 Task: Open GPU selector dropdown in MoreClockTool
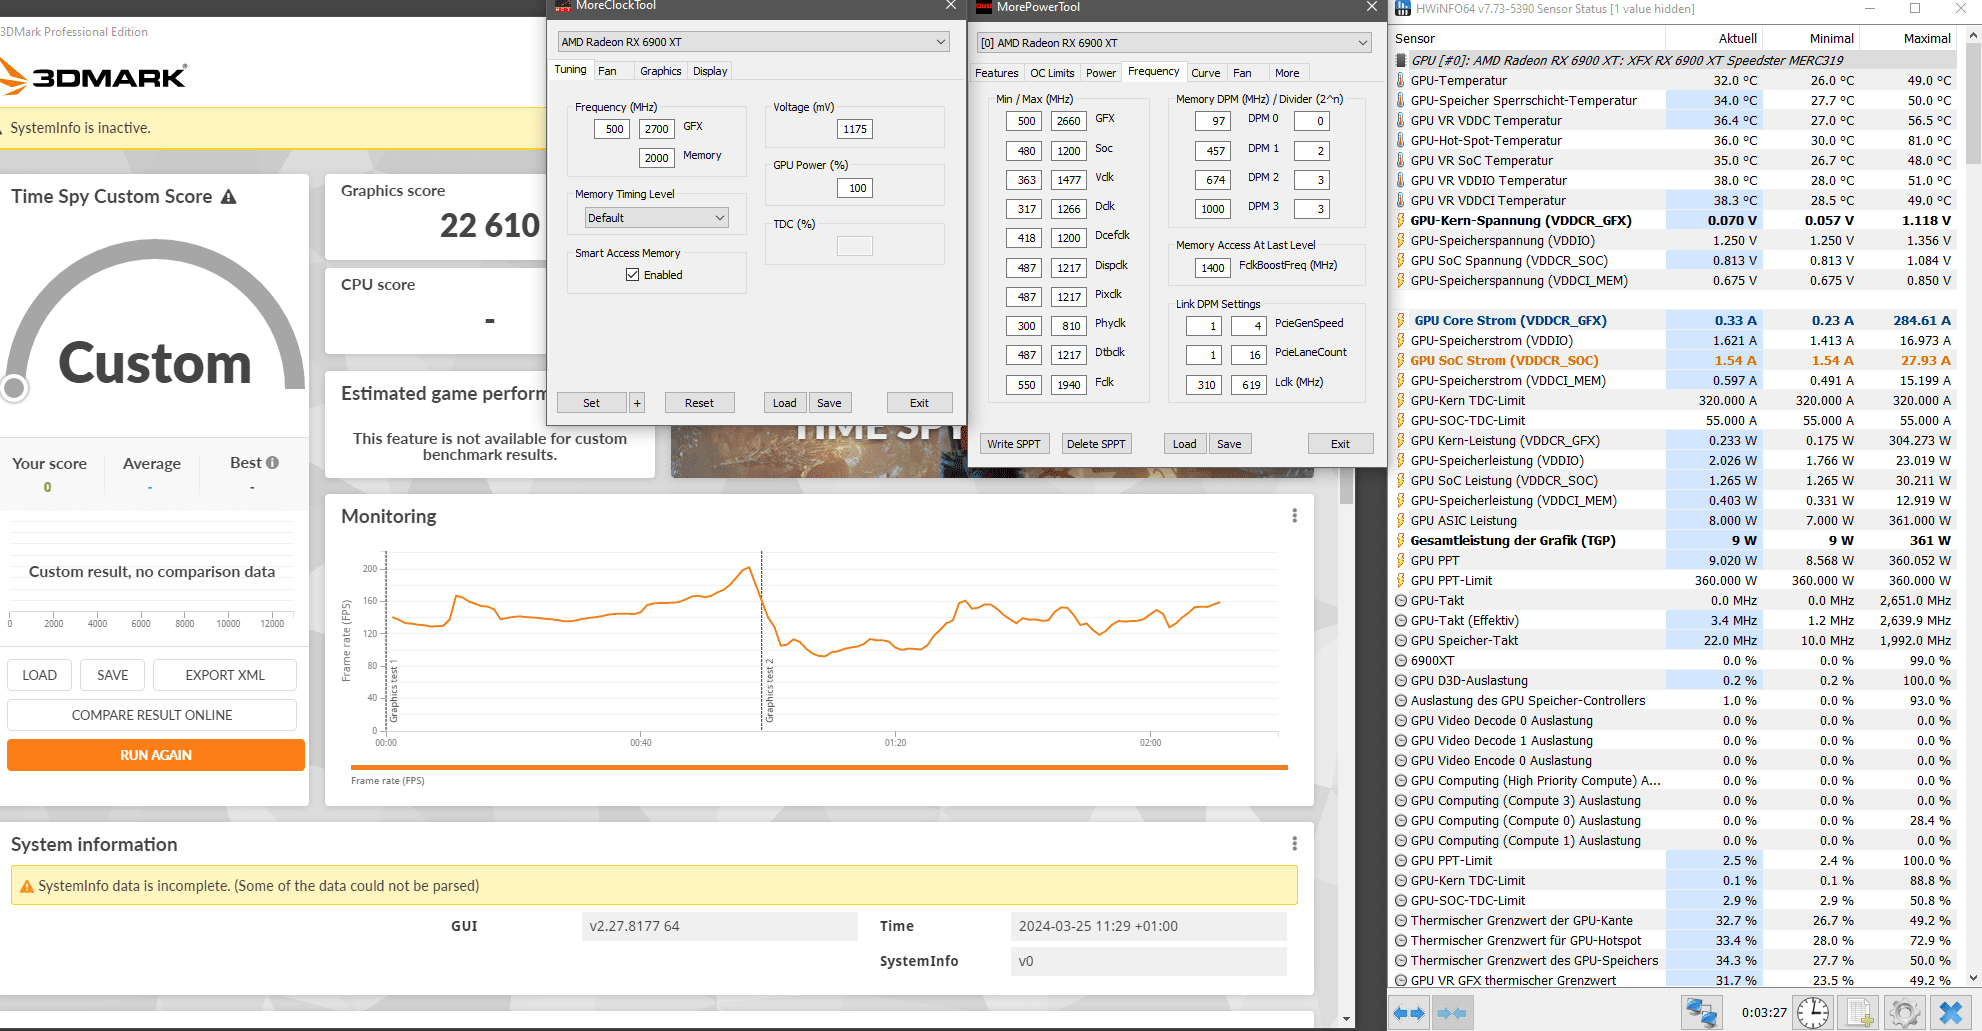point(753,42)
